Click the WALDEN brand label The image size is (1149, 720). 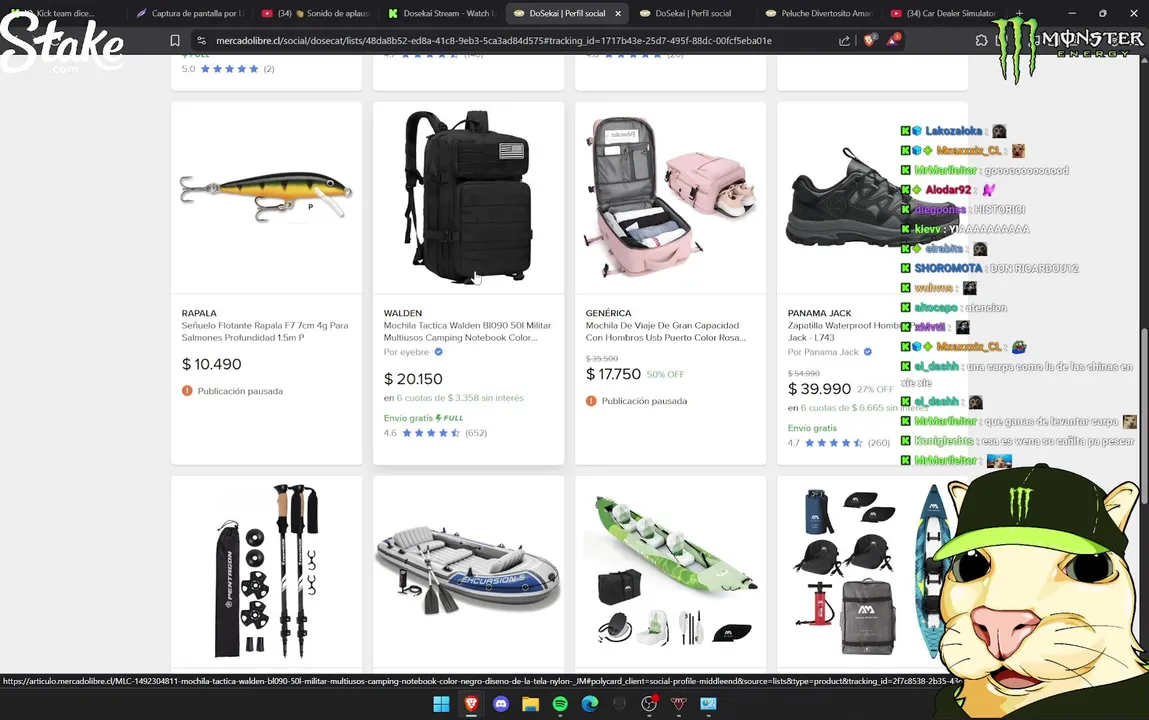tap(403, 313)
